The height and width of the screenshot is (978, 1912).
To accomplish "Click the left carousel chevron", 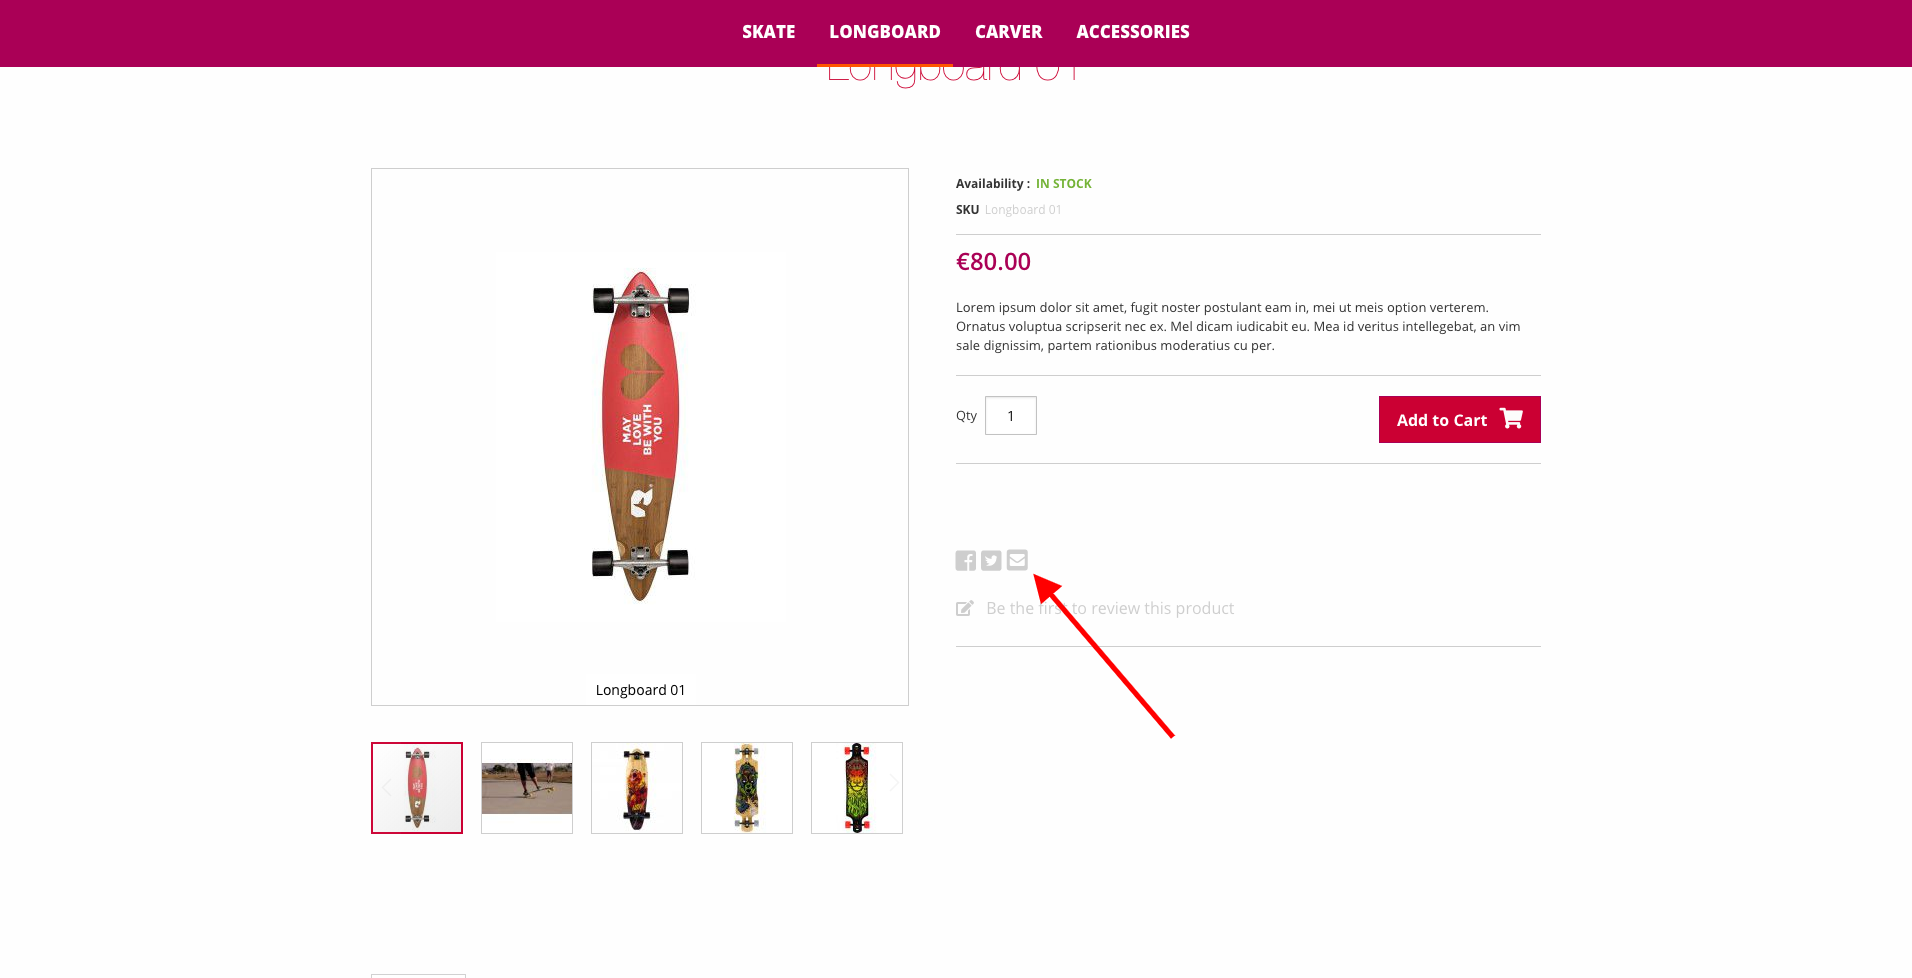I will click(387, 786).
